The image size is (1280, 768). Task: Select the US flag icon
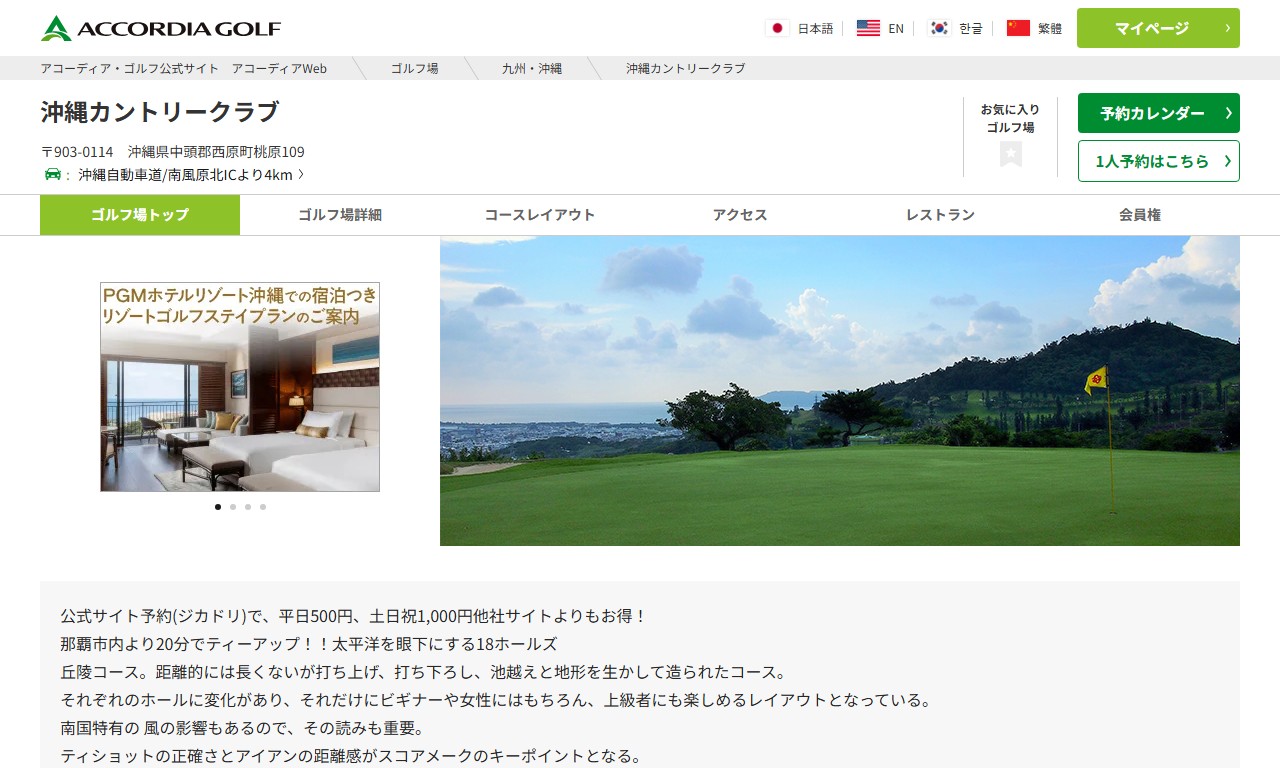868,28
